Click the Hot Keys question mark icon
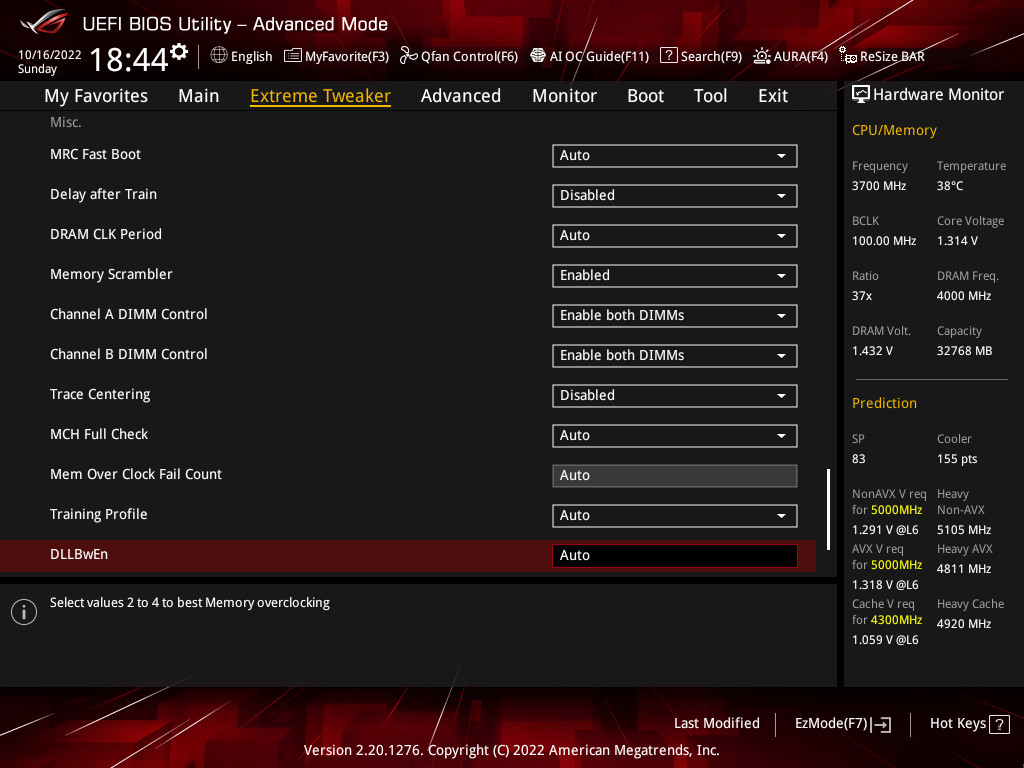Screen dimensions: 1024x768 click(999, 724)
